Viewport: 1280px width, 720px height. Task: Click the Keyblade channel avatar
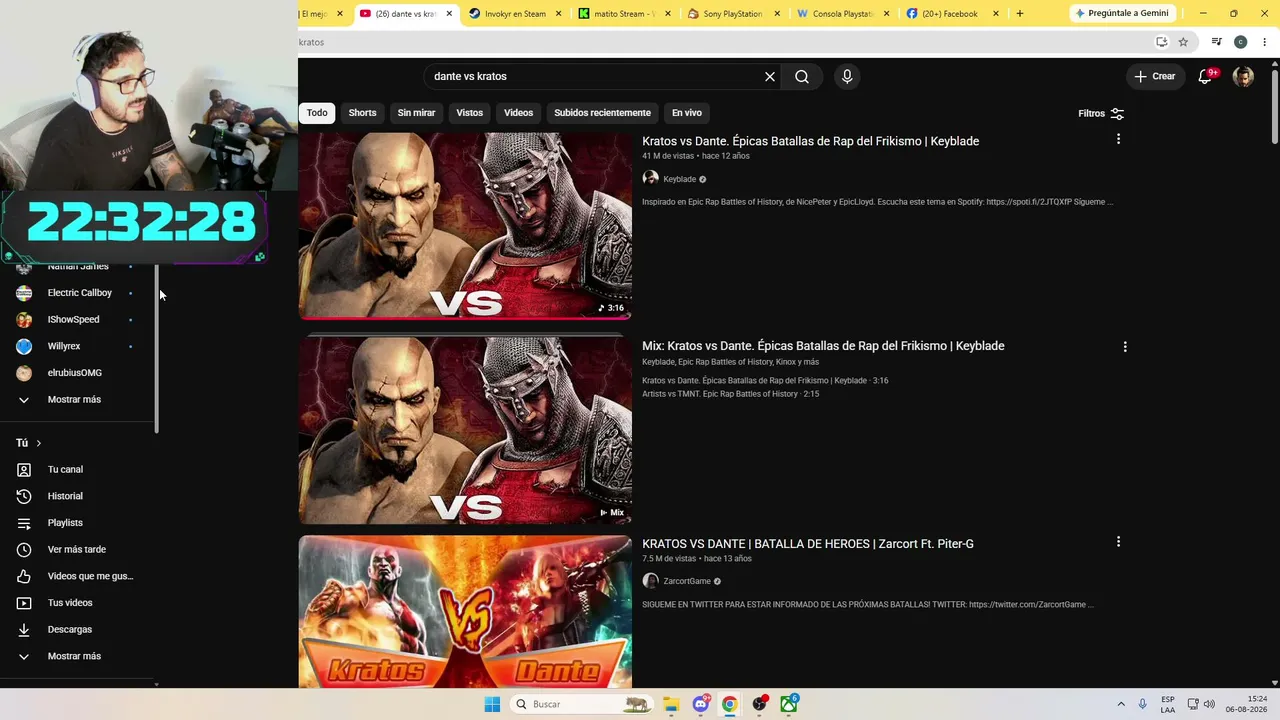click(650, 178)
